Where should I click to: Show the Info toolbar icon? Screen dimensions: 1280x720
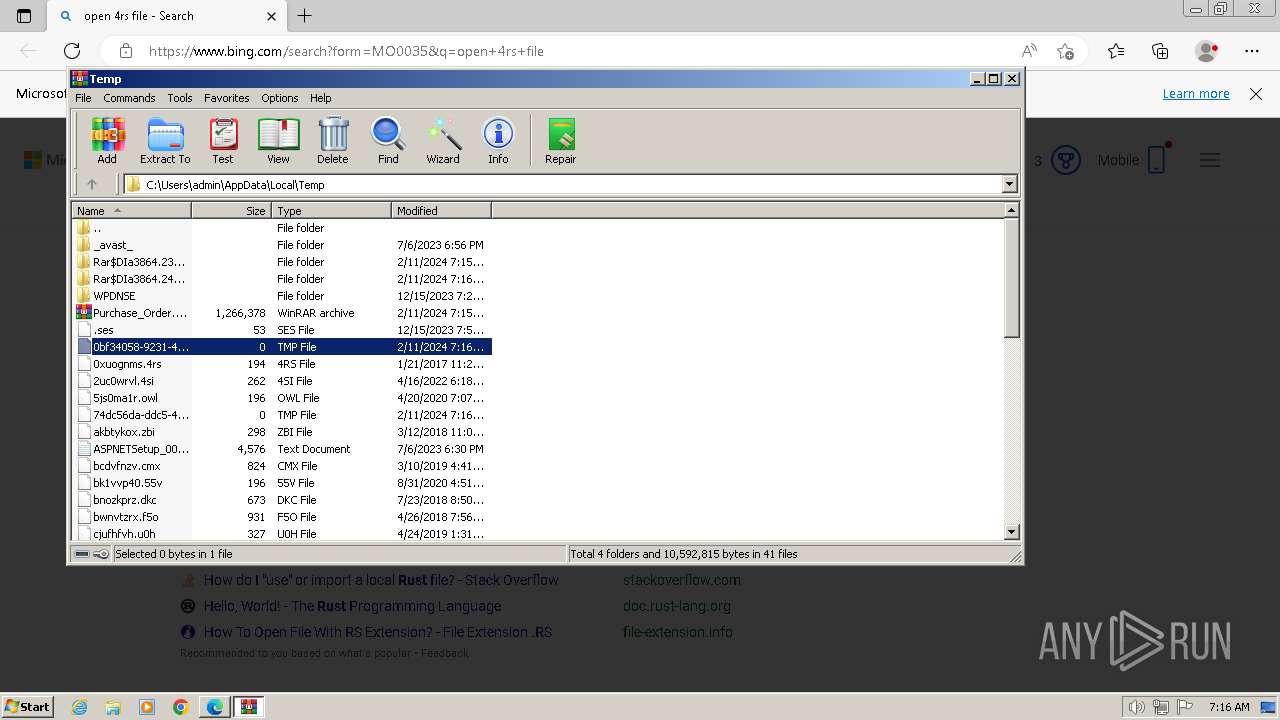498,140
